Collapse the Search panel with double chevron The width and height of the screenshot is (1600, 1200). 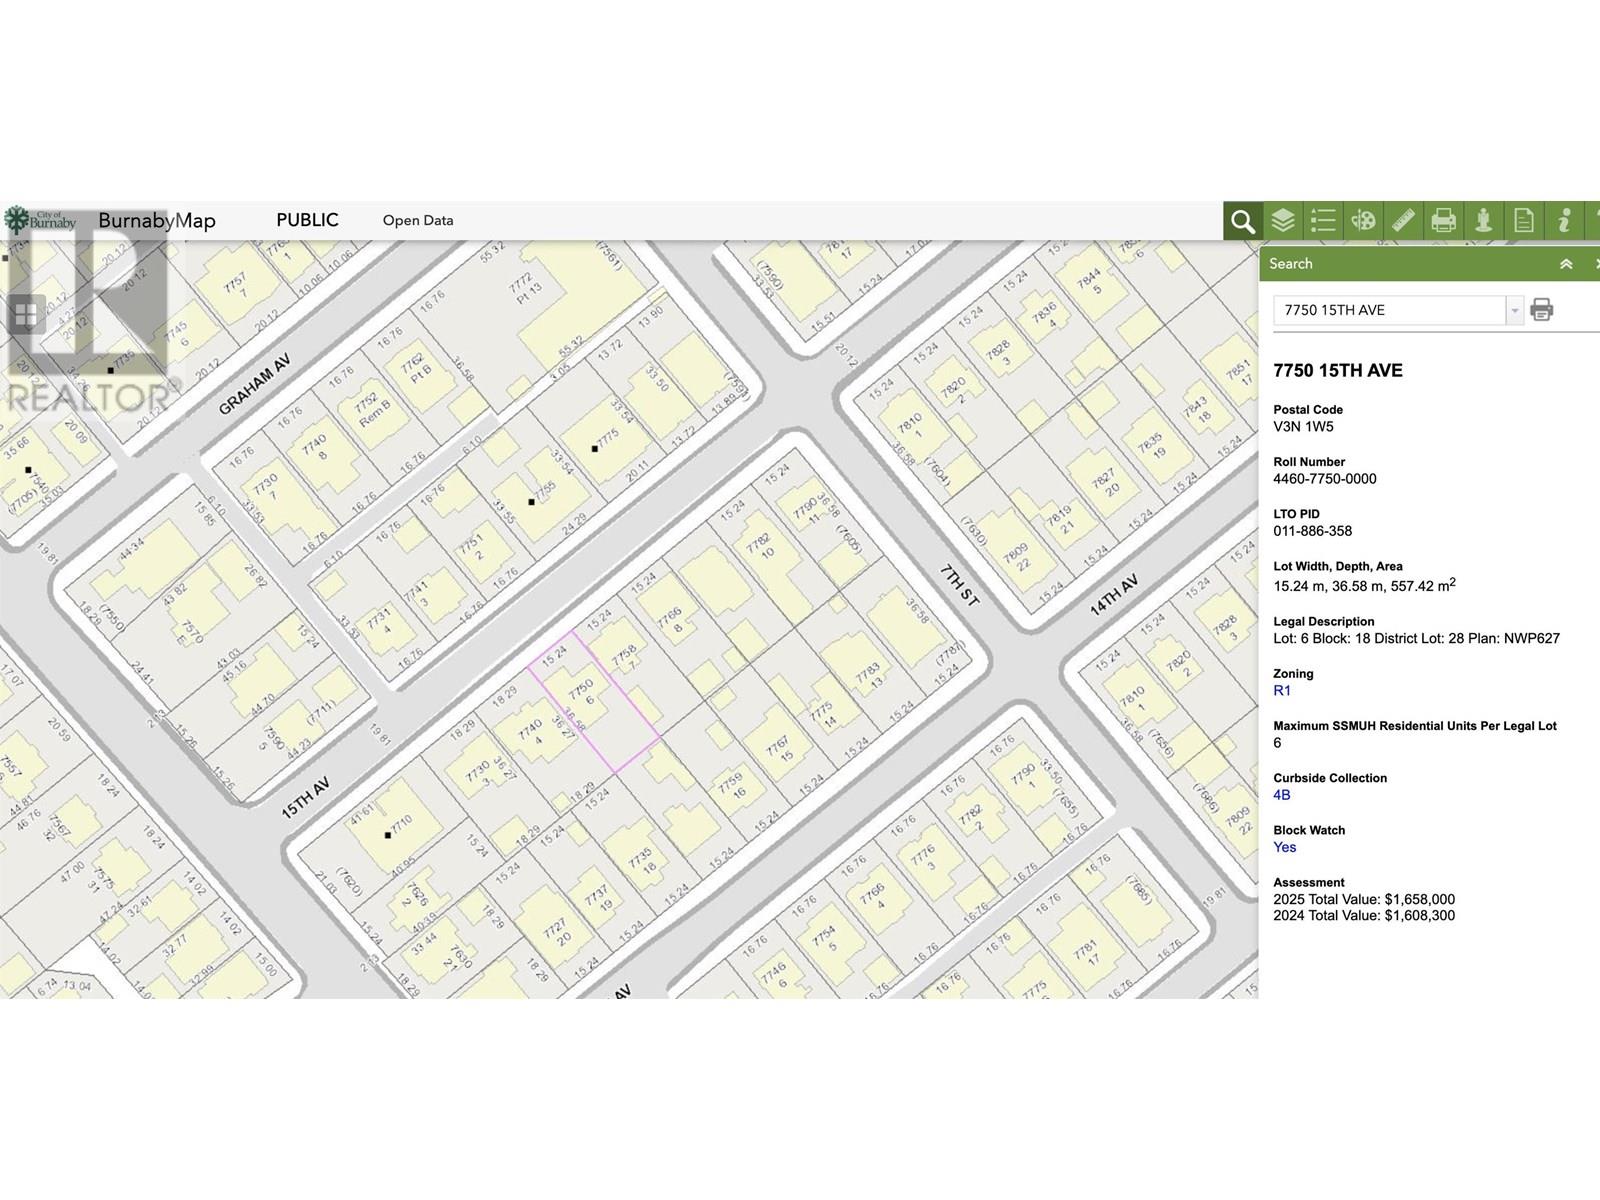(x=1566, y=264)
